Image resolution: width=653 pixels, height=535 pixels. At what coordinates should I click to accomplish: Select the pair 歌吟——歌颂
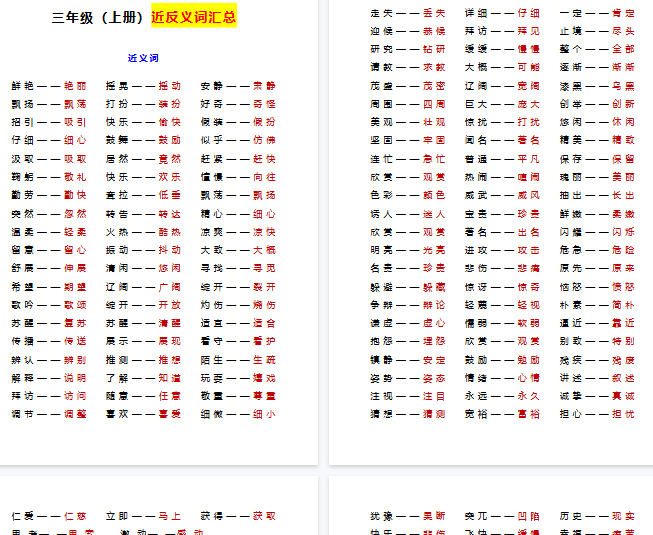point(49,305)
